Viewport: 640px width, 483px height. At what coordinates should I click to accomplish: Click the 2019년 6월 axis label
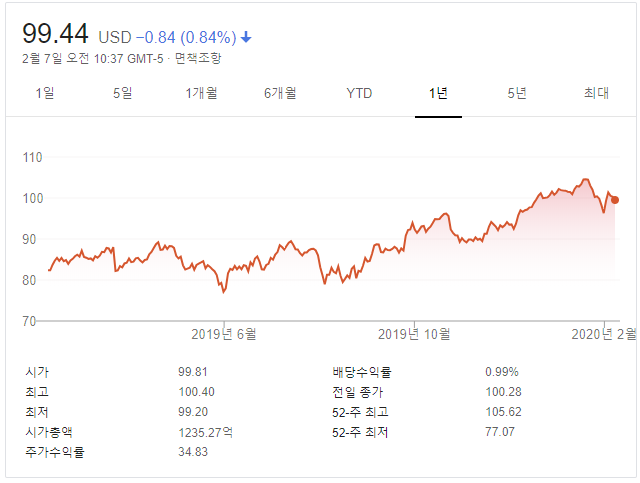(224, 334)
